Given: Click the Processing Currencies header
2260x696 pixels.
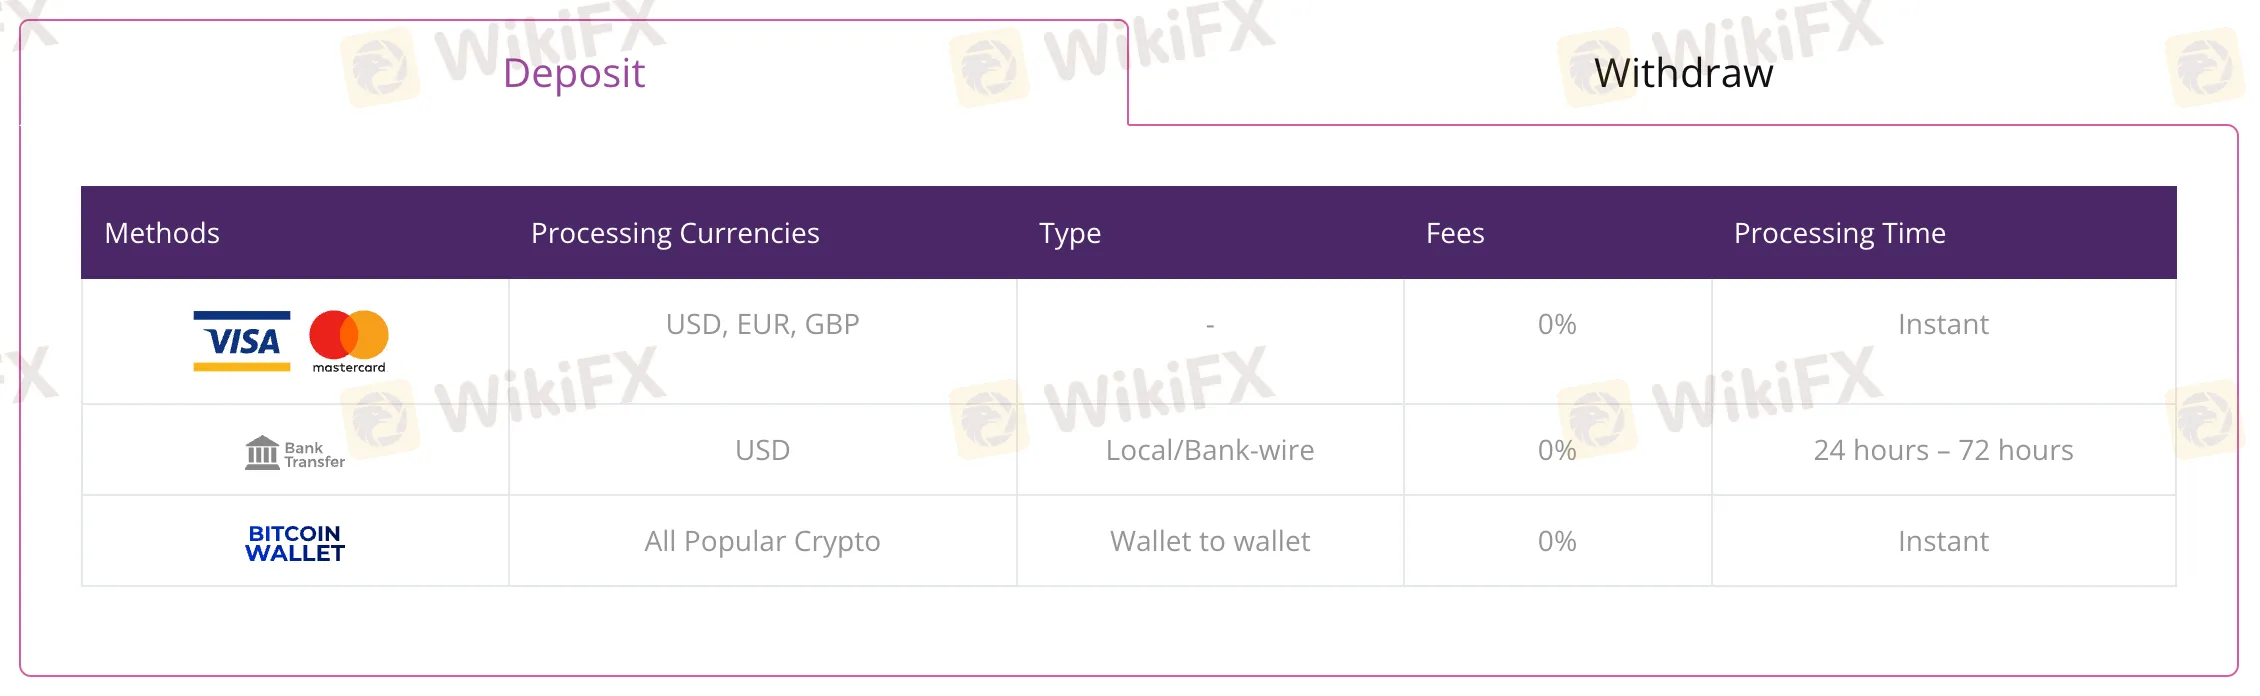Looking at the screenshot, I should point(675,233).
